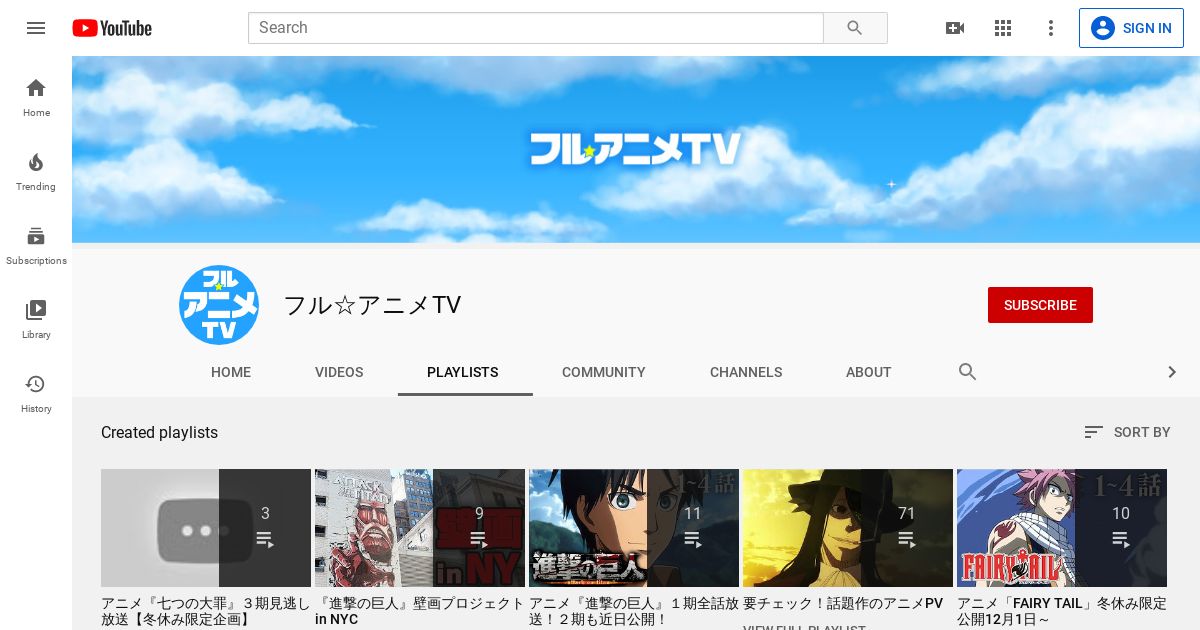
Task: Click playlist icon on 9-video thumbnail
Action: (479, 540)
